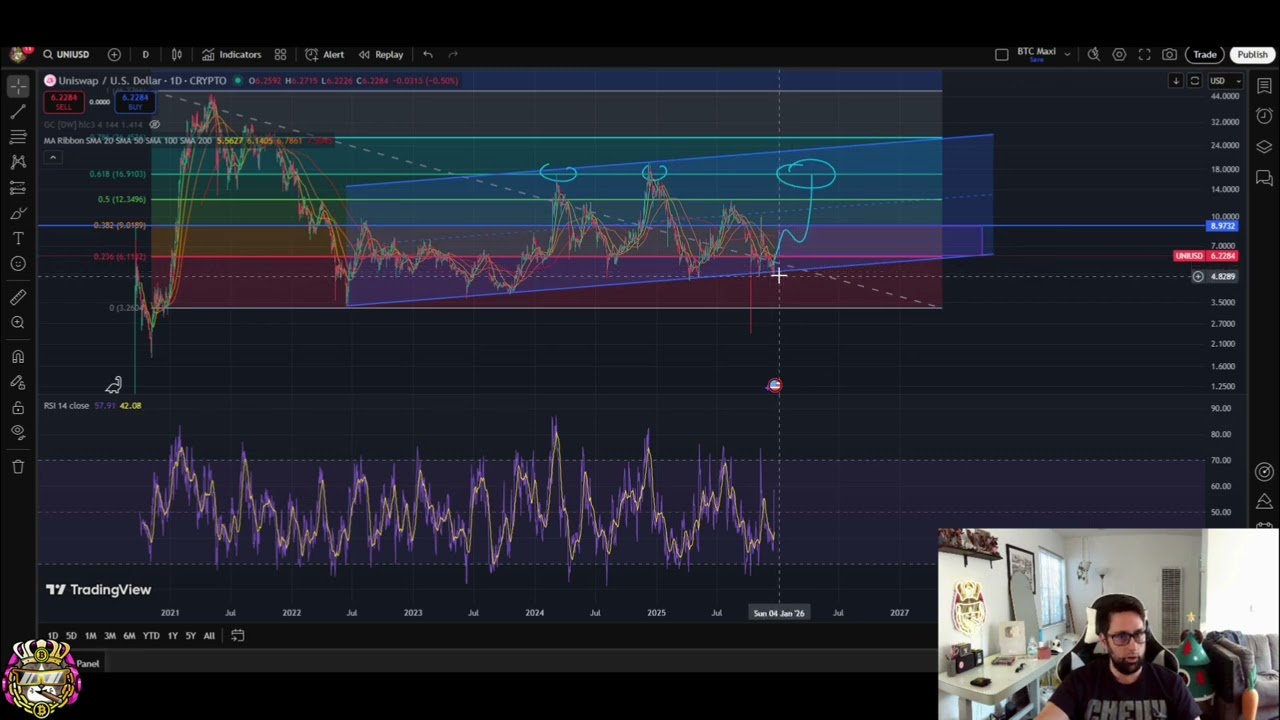This screenshot has width=1280, height=720.
Task: Click the trash remove objects icon
Action: click(x=18, y=466)
